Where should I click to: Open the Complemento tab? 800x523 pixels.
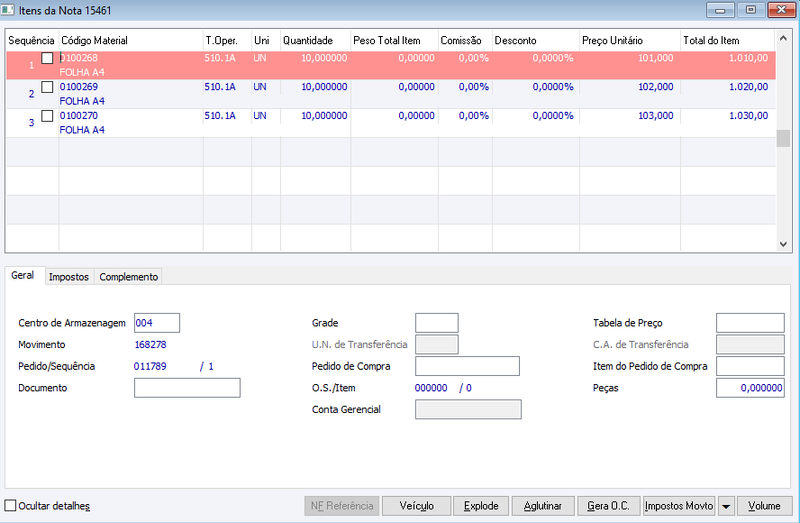(129, 277)
